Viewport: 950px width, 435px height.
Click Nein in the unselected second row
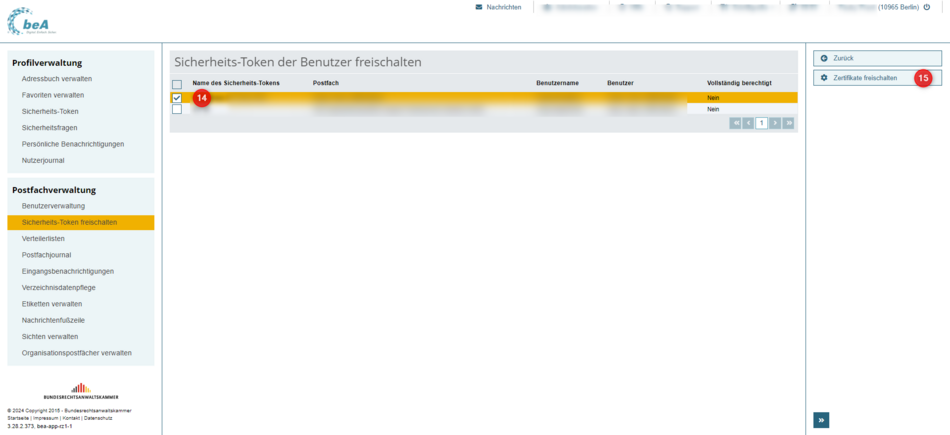pos(712,109)
